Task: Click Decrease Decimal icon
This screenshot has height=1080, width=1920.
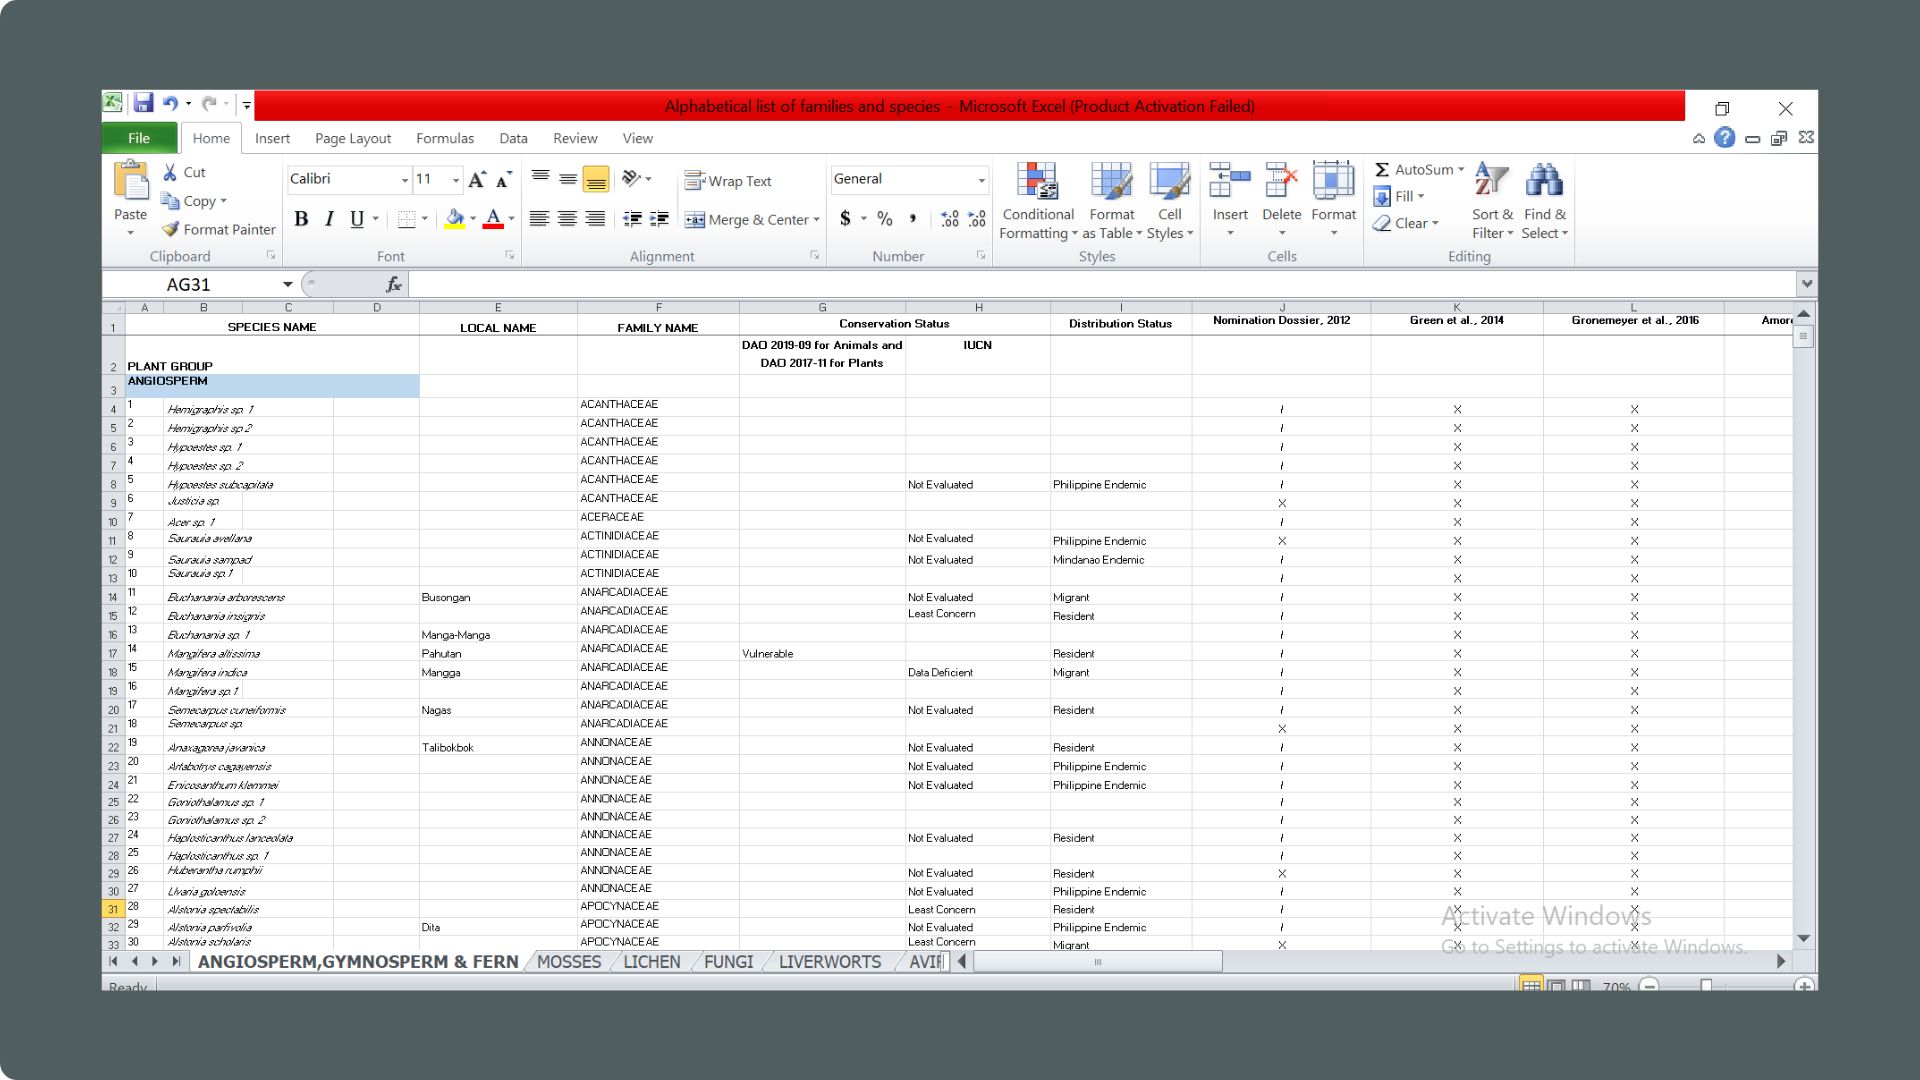Action: tap(977, 219)
